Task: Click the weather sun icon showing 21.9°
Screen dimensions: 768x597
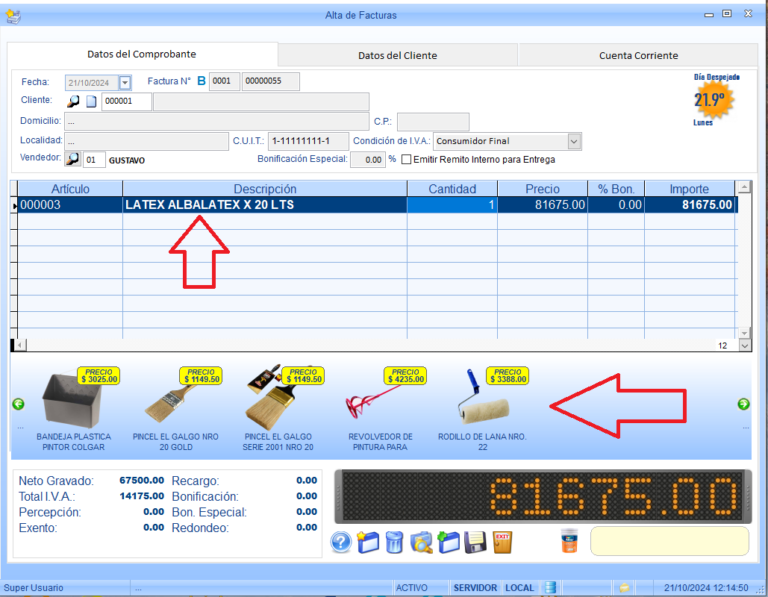Action: point(713,100)
